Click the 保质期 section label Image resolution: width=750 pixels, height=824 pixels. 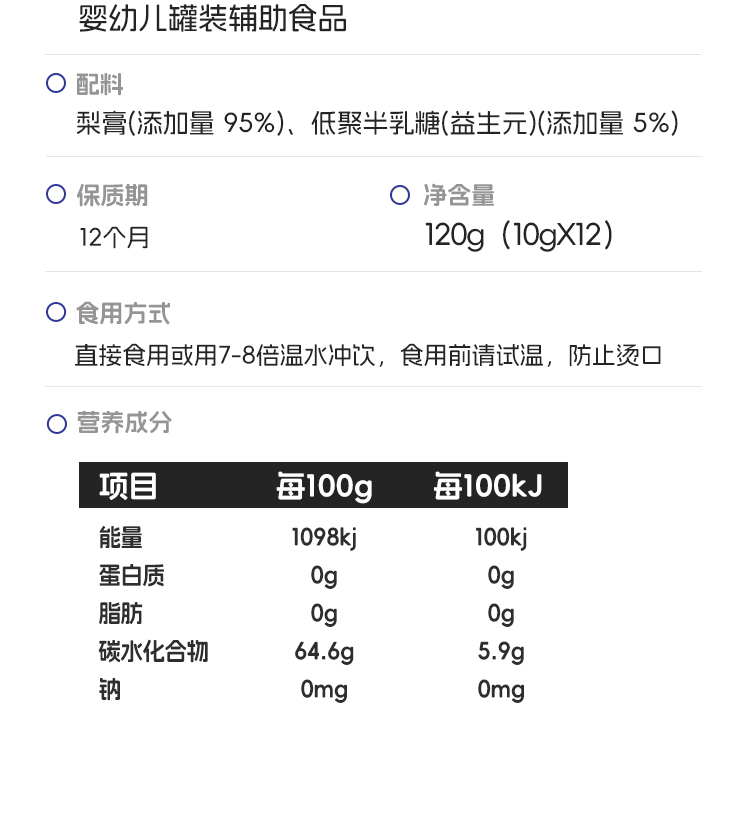(112, 196)
